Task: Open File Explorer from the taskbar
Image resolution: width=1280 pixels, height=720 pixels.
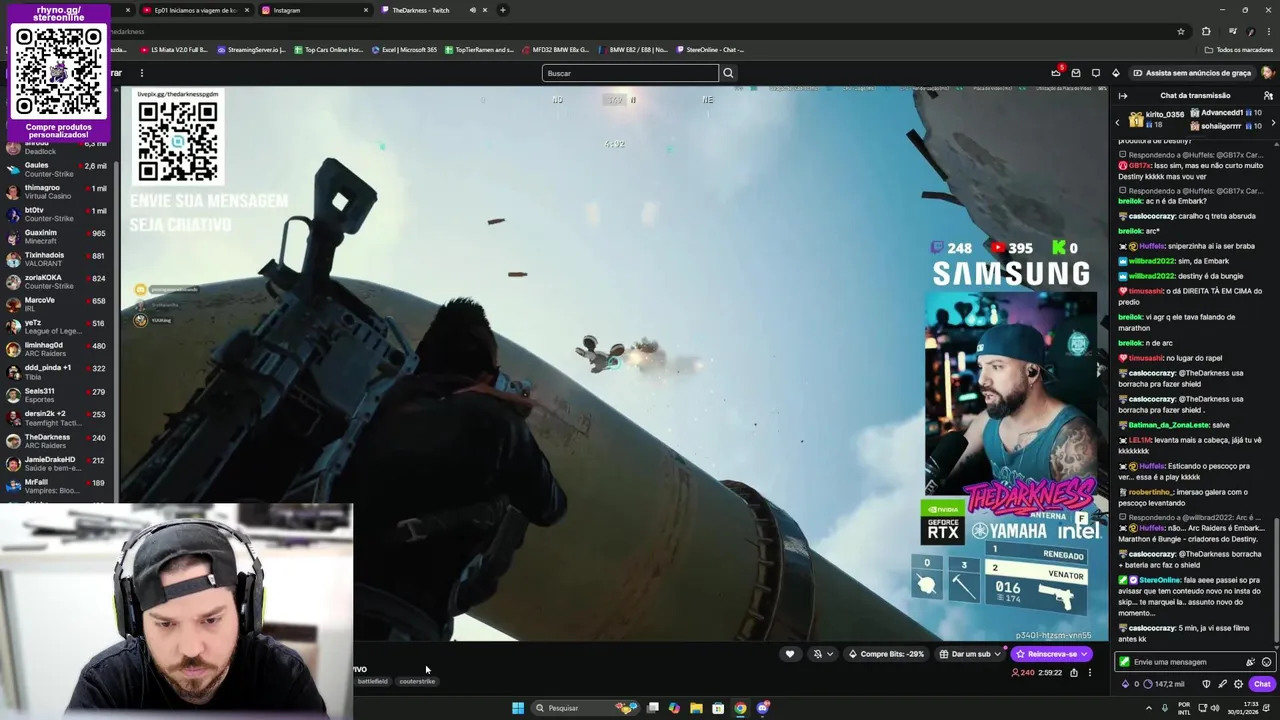Action: coord(696,708)
